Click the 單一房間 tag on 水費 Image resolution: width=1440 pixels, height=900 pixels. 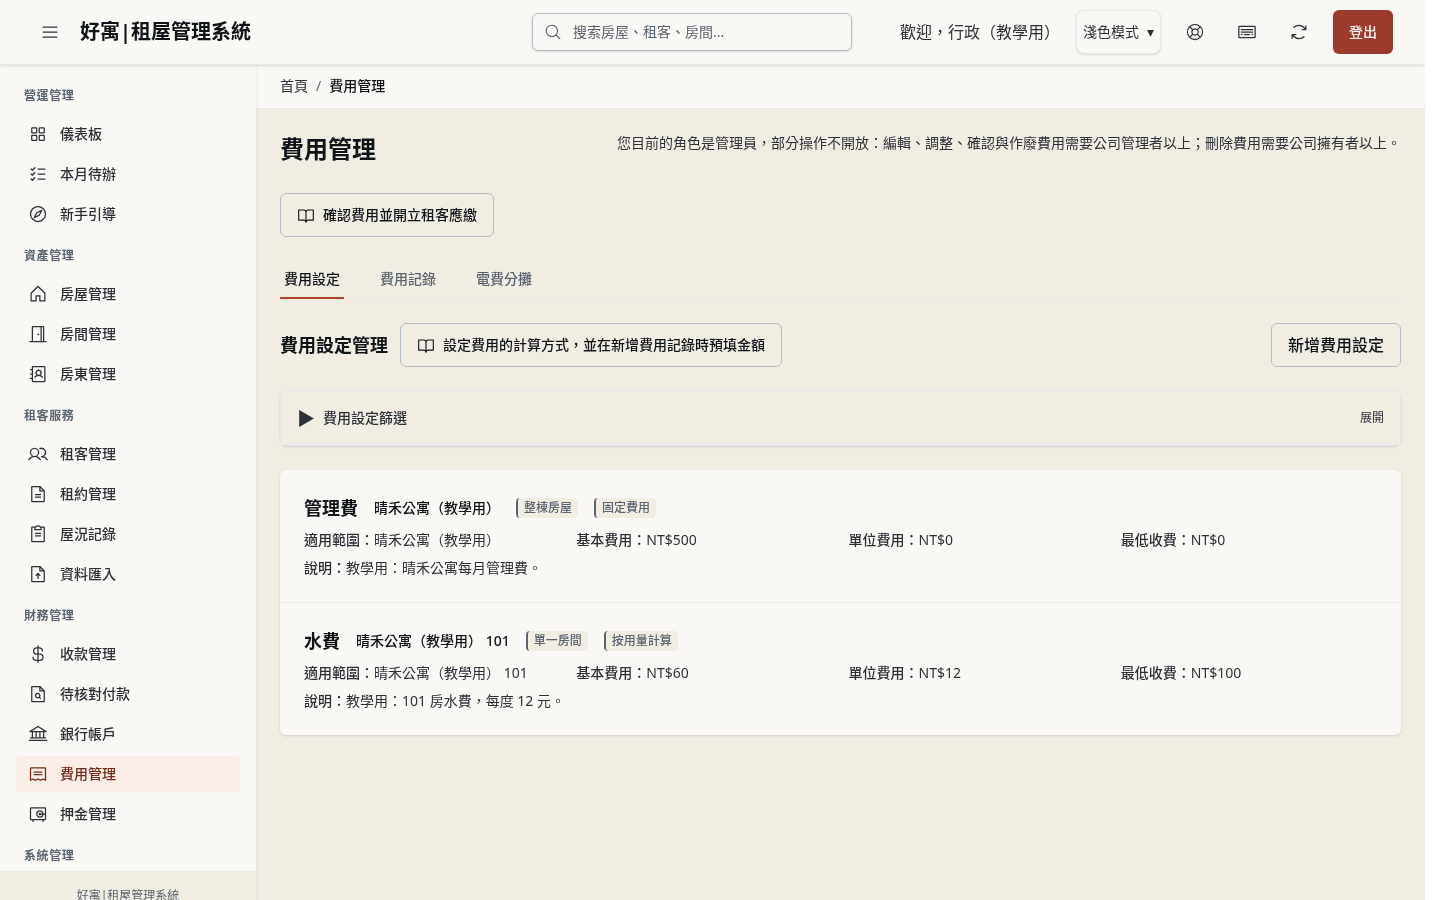click(x=557, y=641)
